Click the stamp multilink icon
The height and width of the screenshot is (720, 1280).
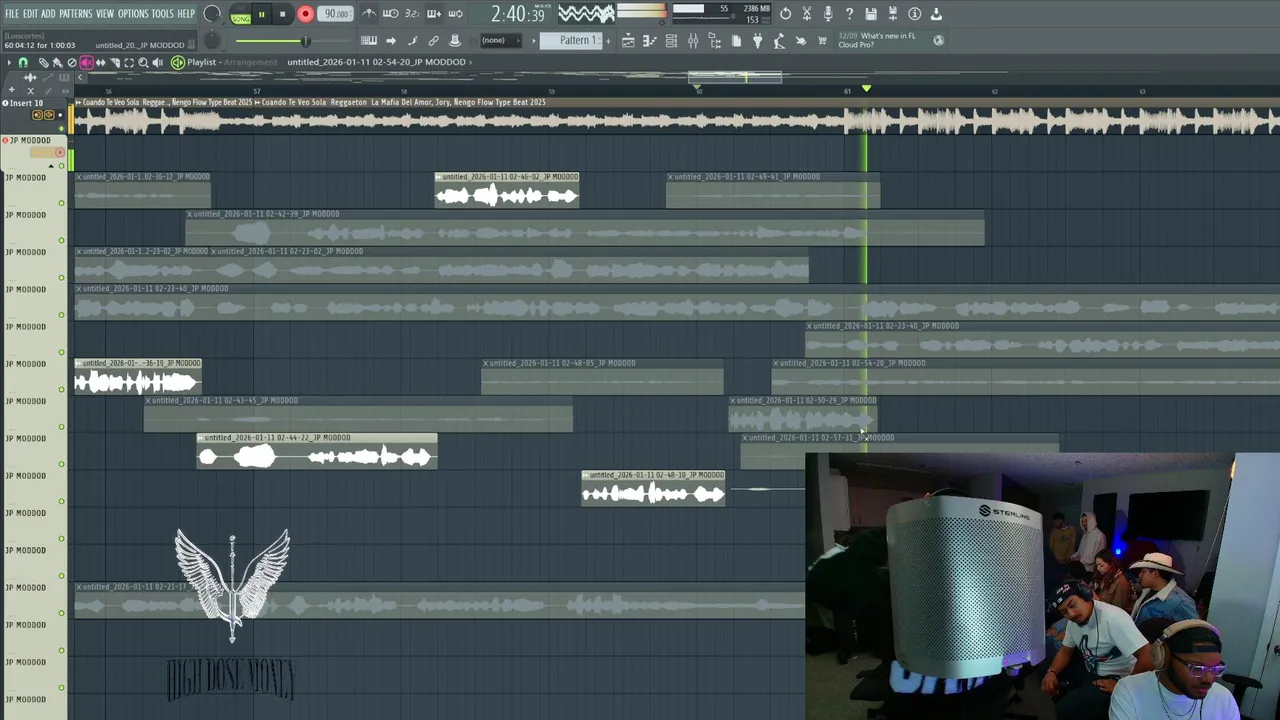[455, 40]
